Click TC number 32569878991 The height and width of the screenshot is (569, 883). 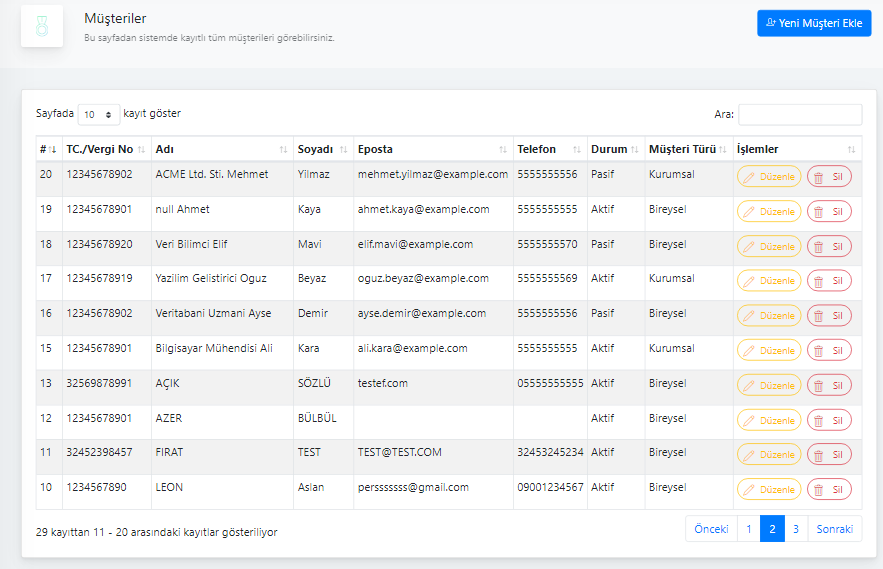click(99, 383)
